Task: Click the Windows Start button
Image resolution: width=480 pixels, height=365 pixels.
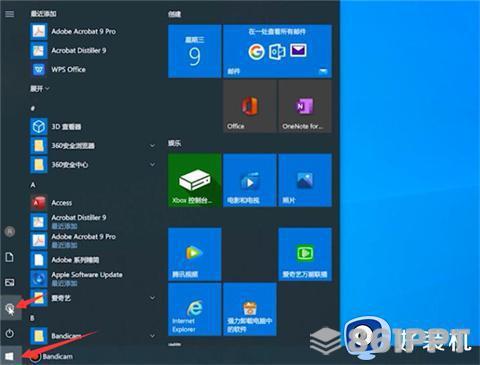Action: pyautogui.click(x=10, y=356)
